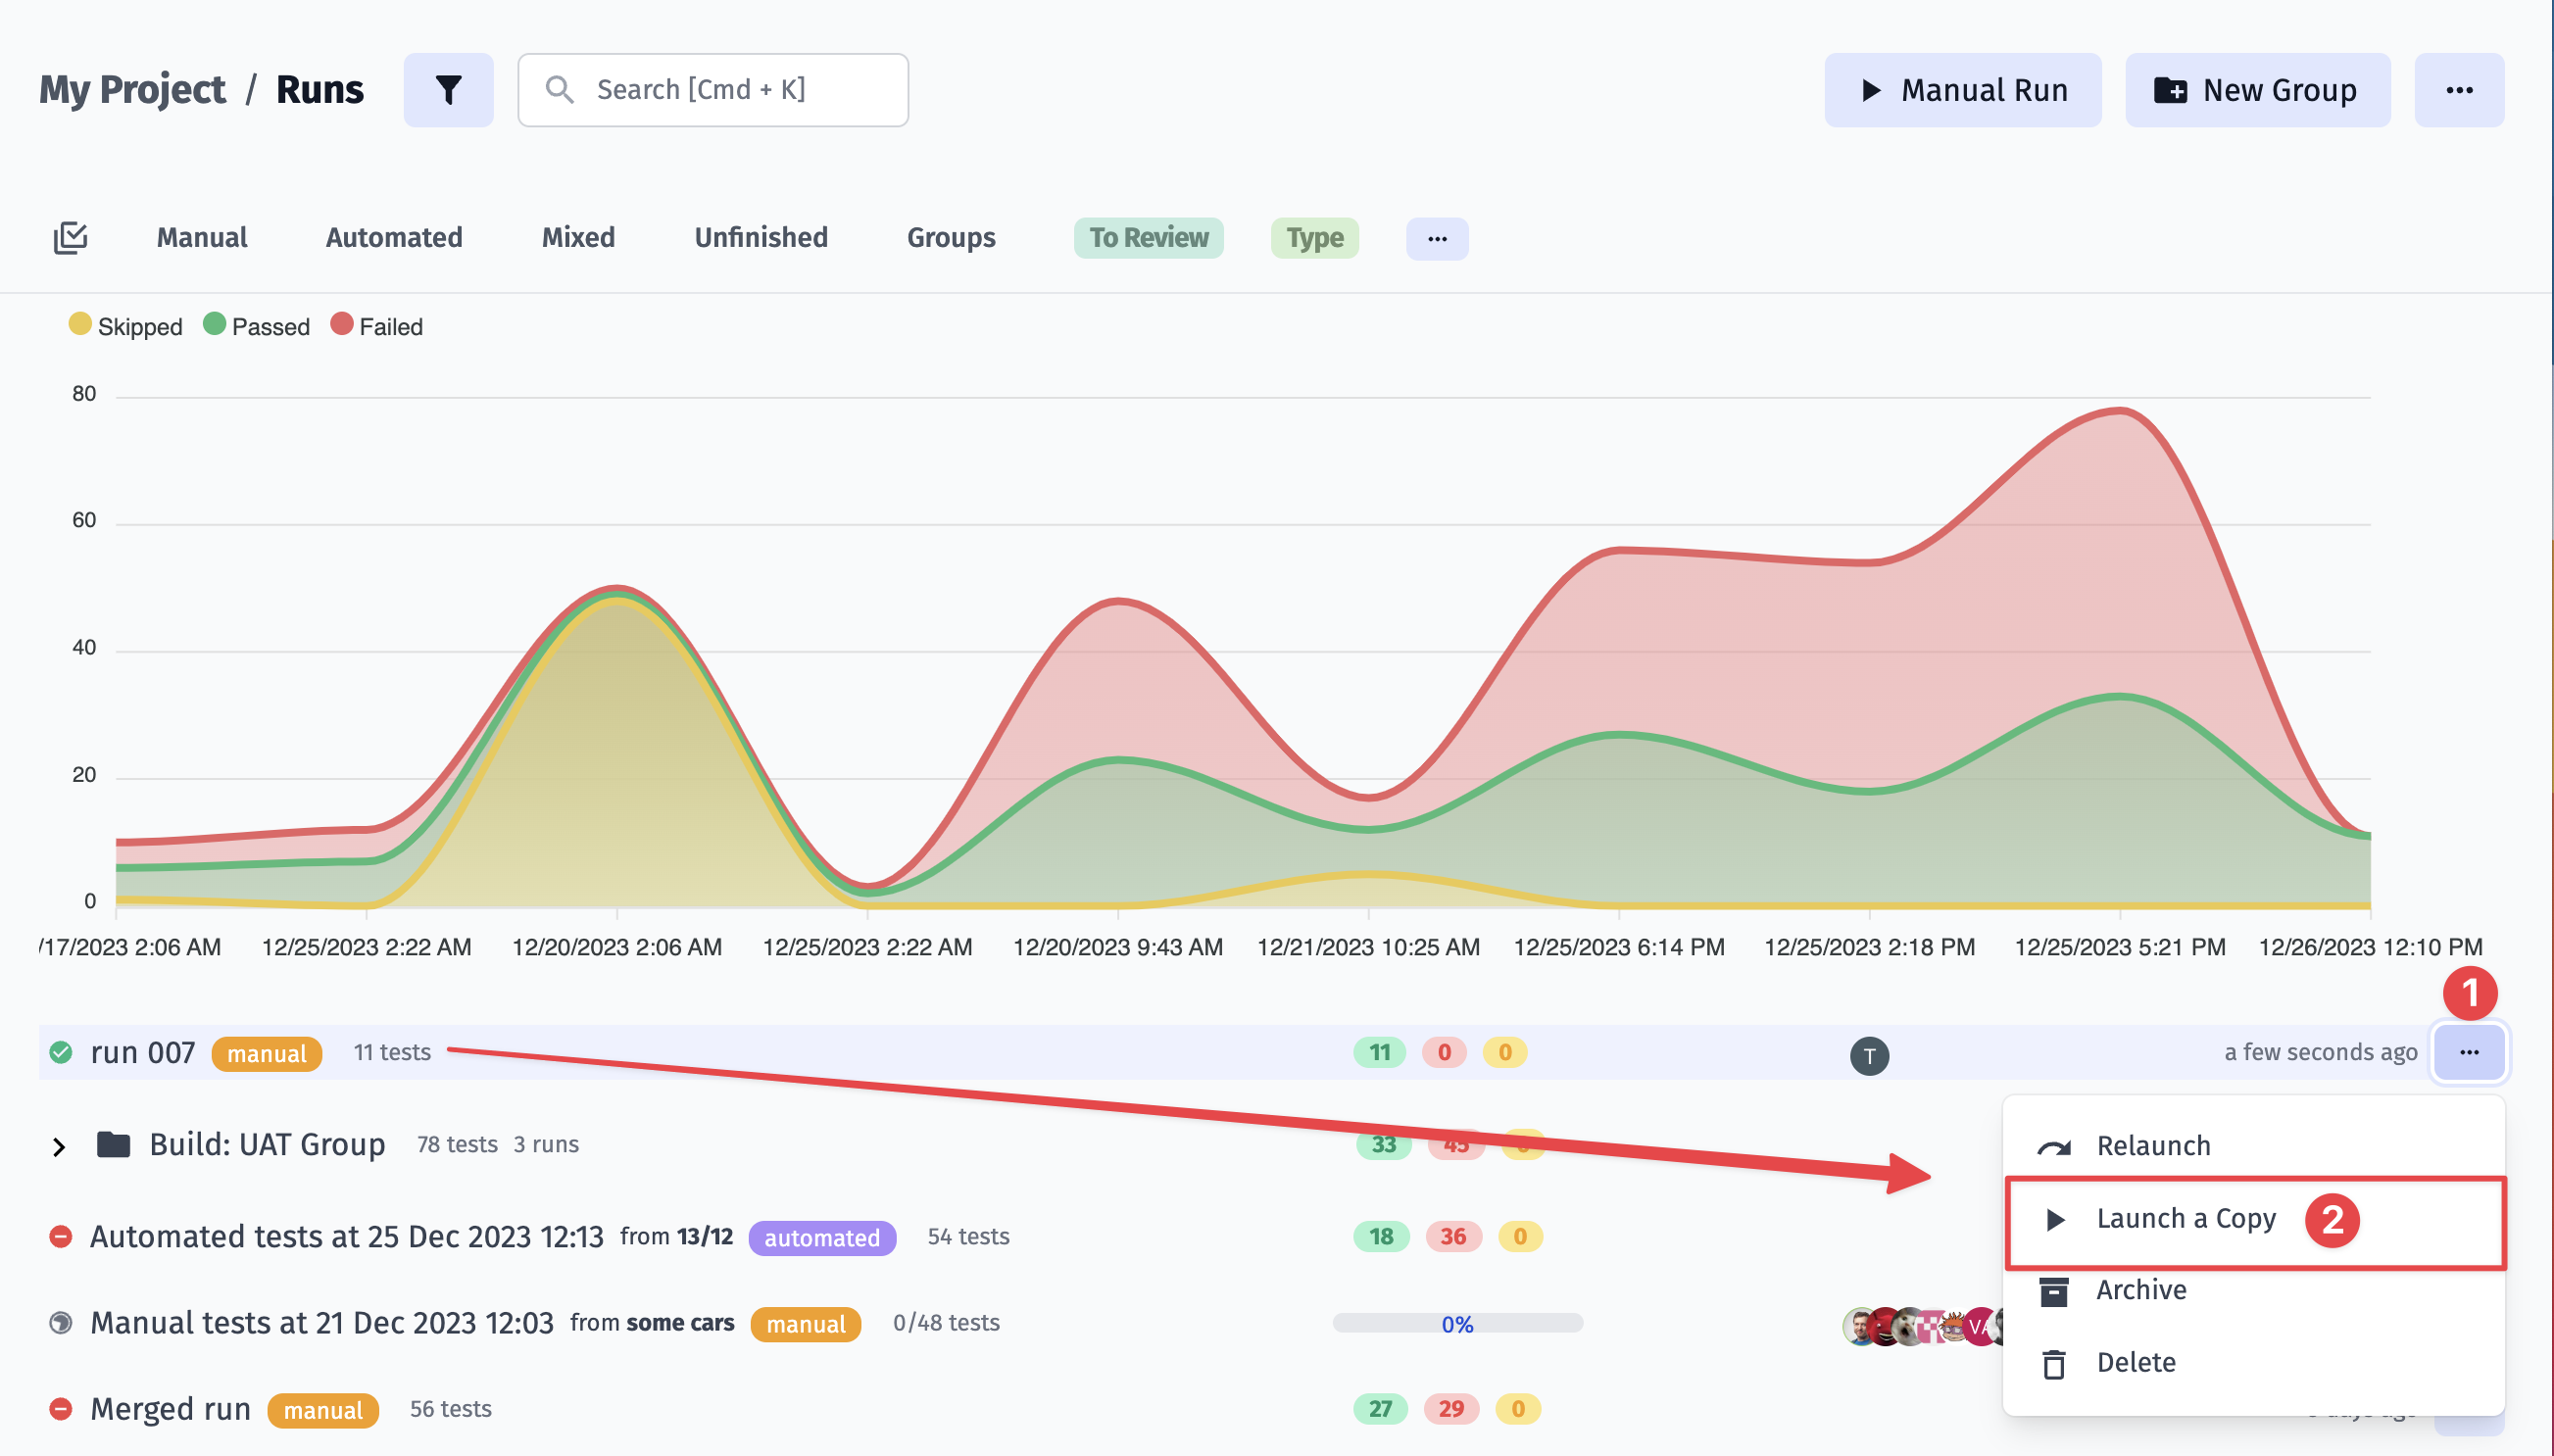
Task: Click green passed status icon on run 007
Action: pos(61,1053)
